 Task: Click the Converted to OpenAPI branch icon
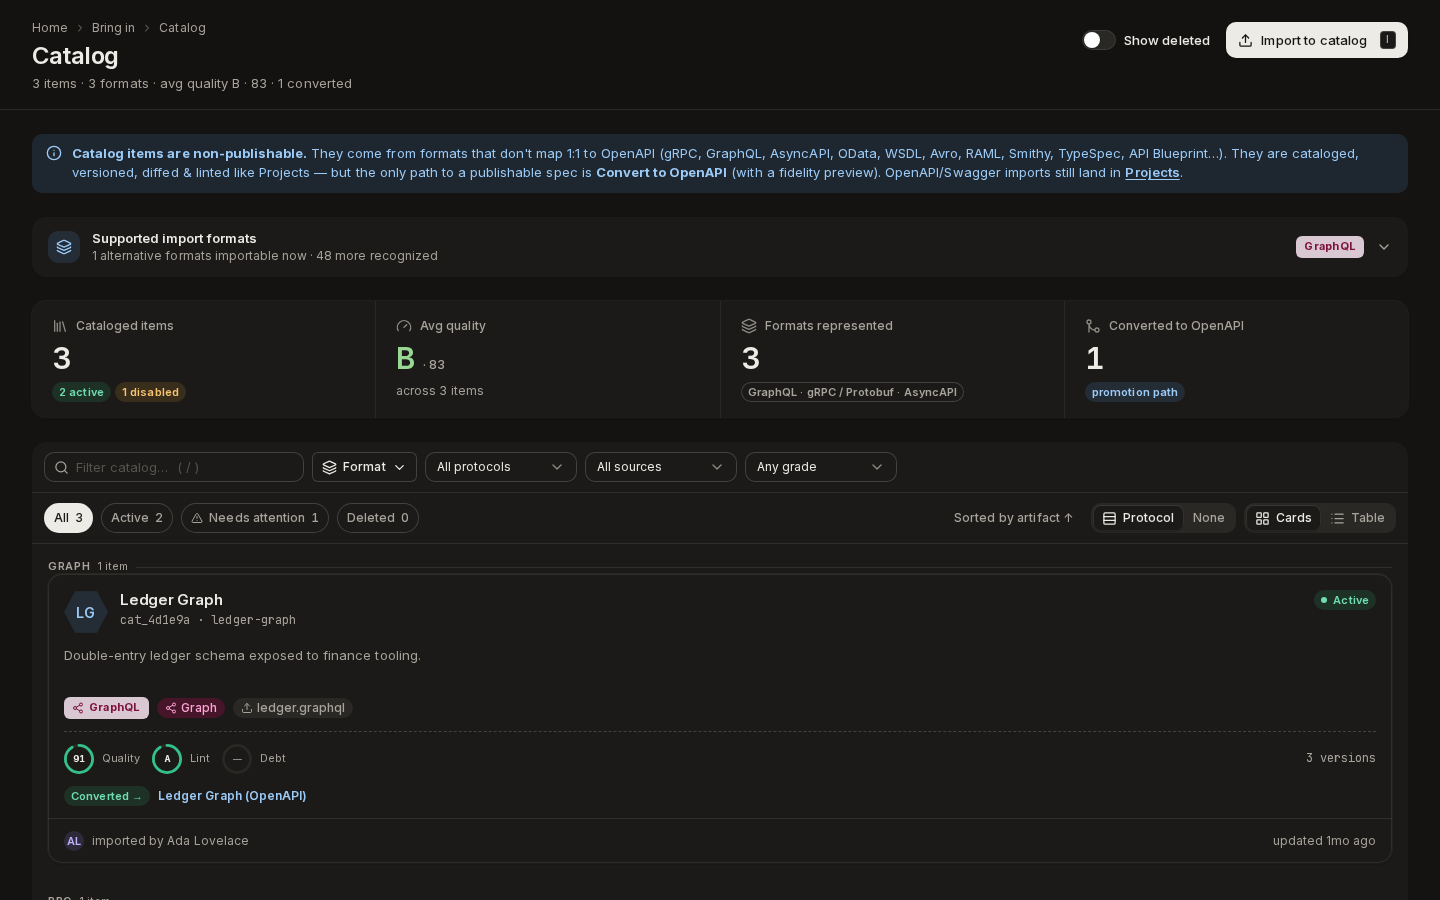1093,326
